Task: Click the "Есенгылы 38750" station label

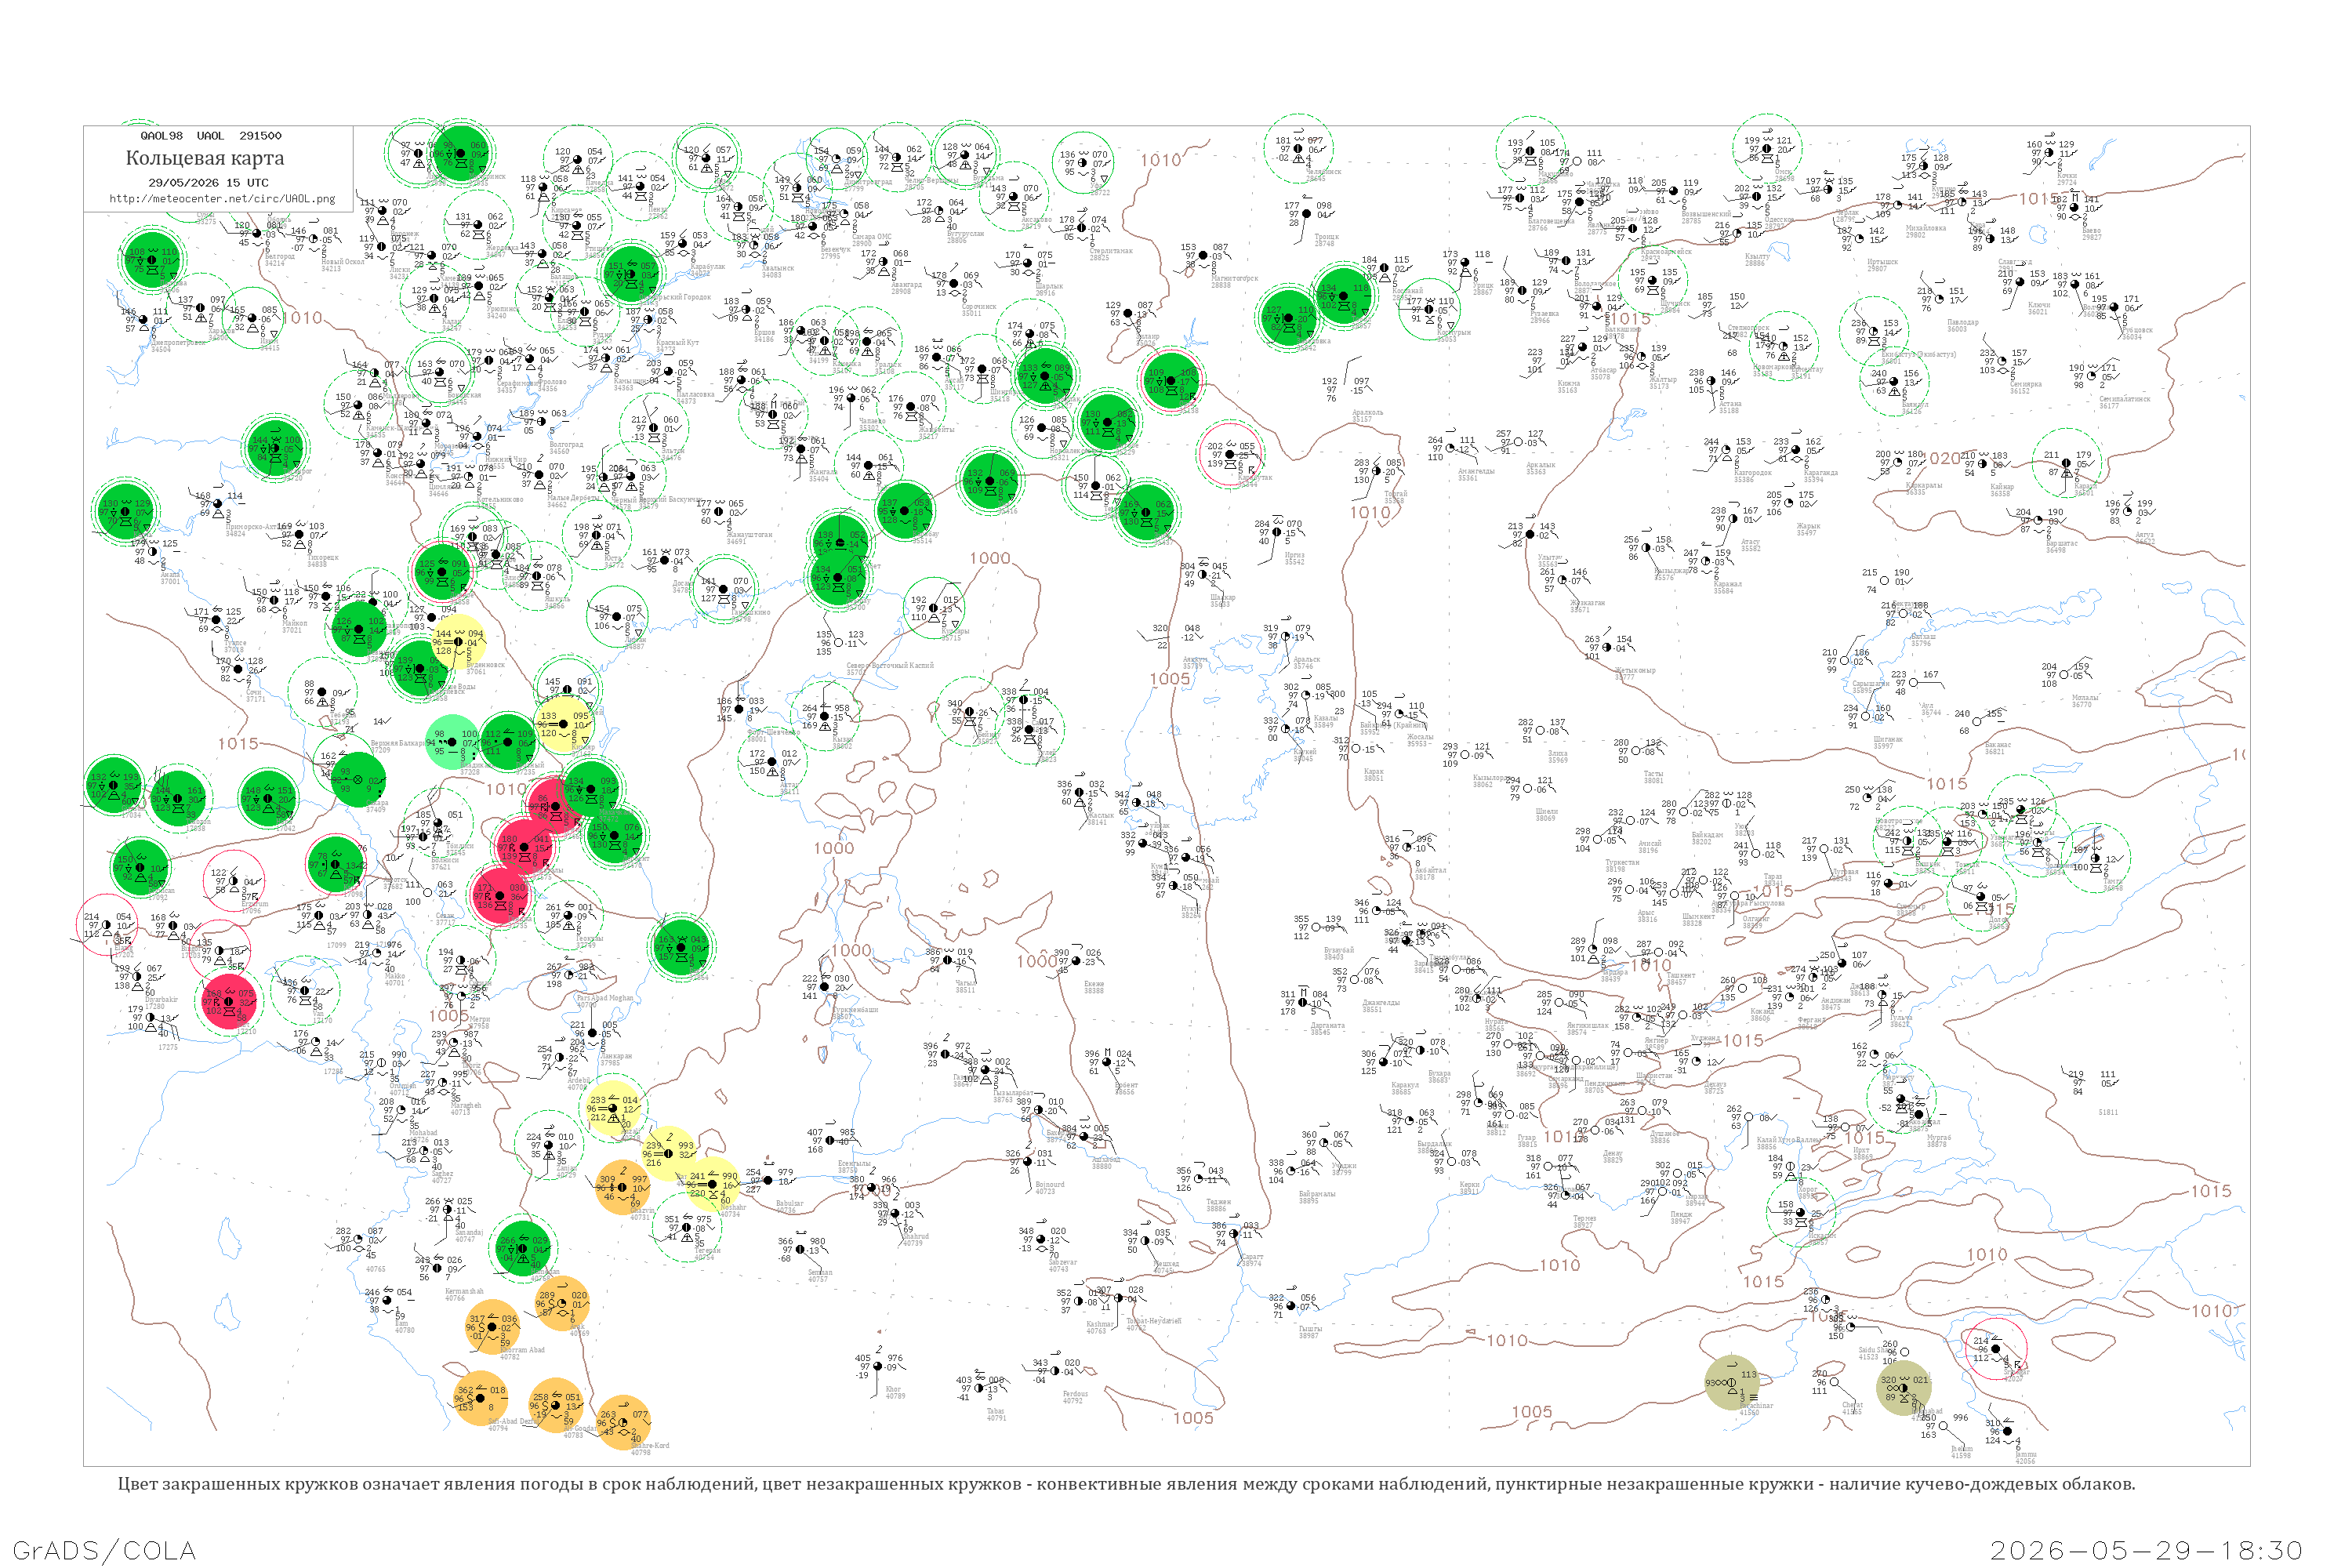Action: click(853, 1166)
